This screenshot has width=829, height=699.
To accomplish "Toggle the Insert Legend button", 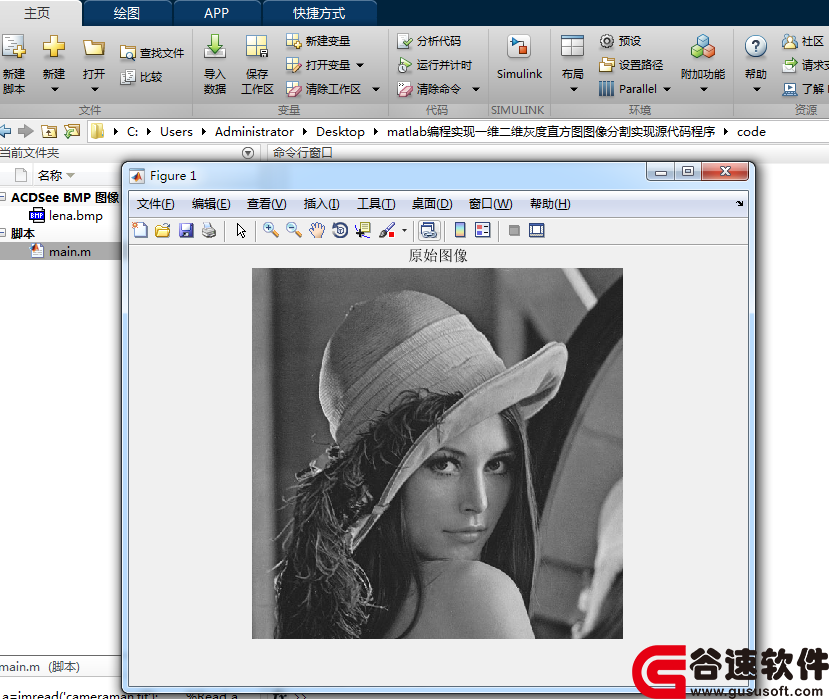I will [483, 230].
